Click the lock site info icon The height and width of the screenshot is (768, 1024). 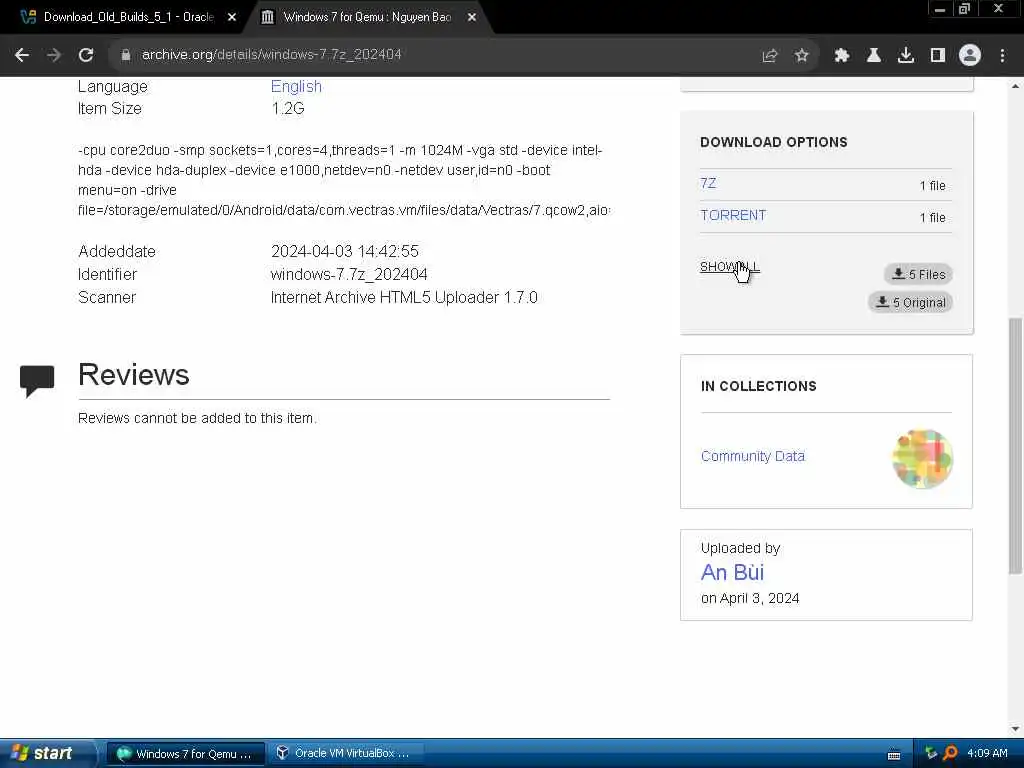pyautogui.click(x=125, y=55)
